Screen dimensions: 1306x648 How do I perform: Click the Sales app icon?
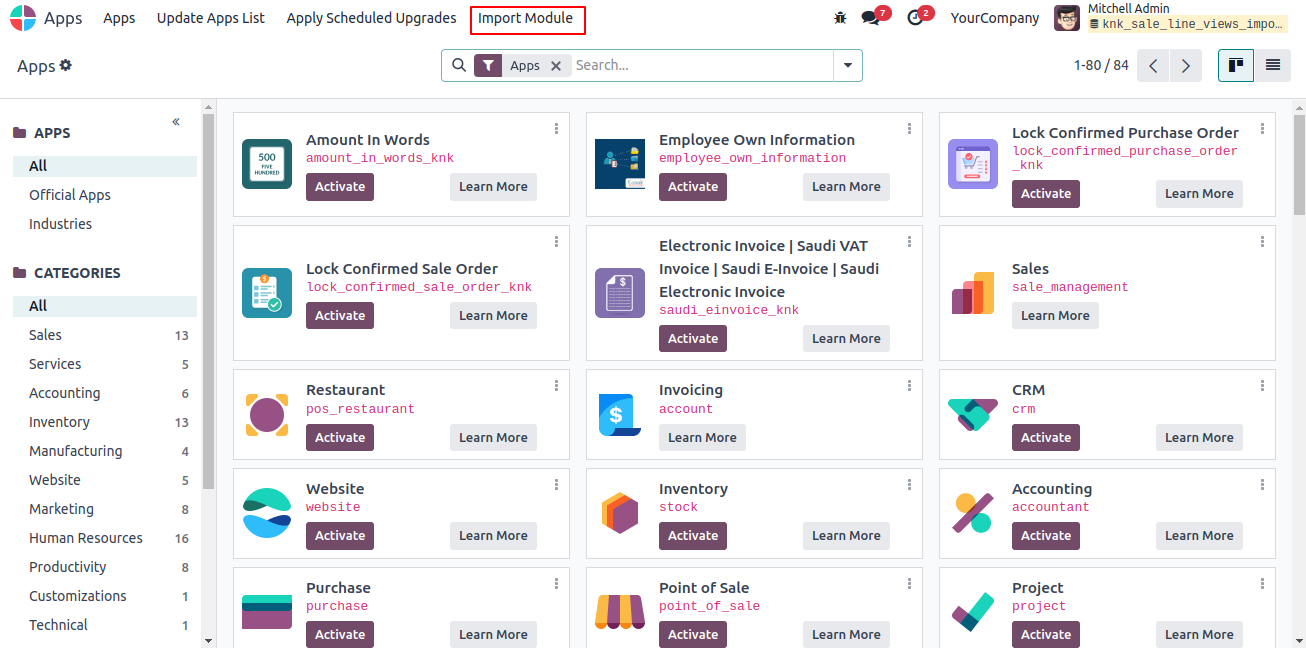(x=973, y=293)
